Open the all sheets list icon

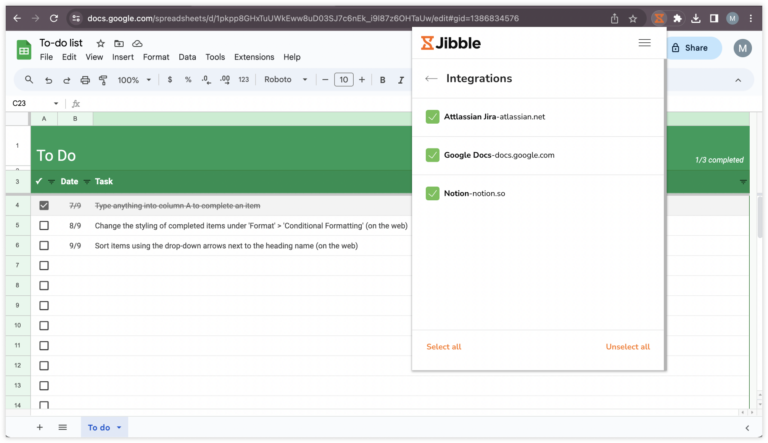pos(62,427)
